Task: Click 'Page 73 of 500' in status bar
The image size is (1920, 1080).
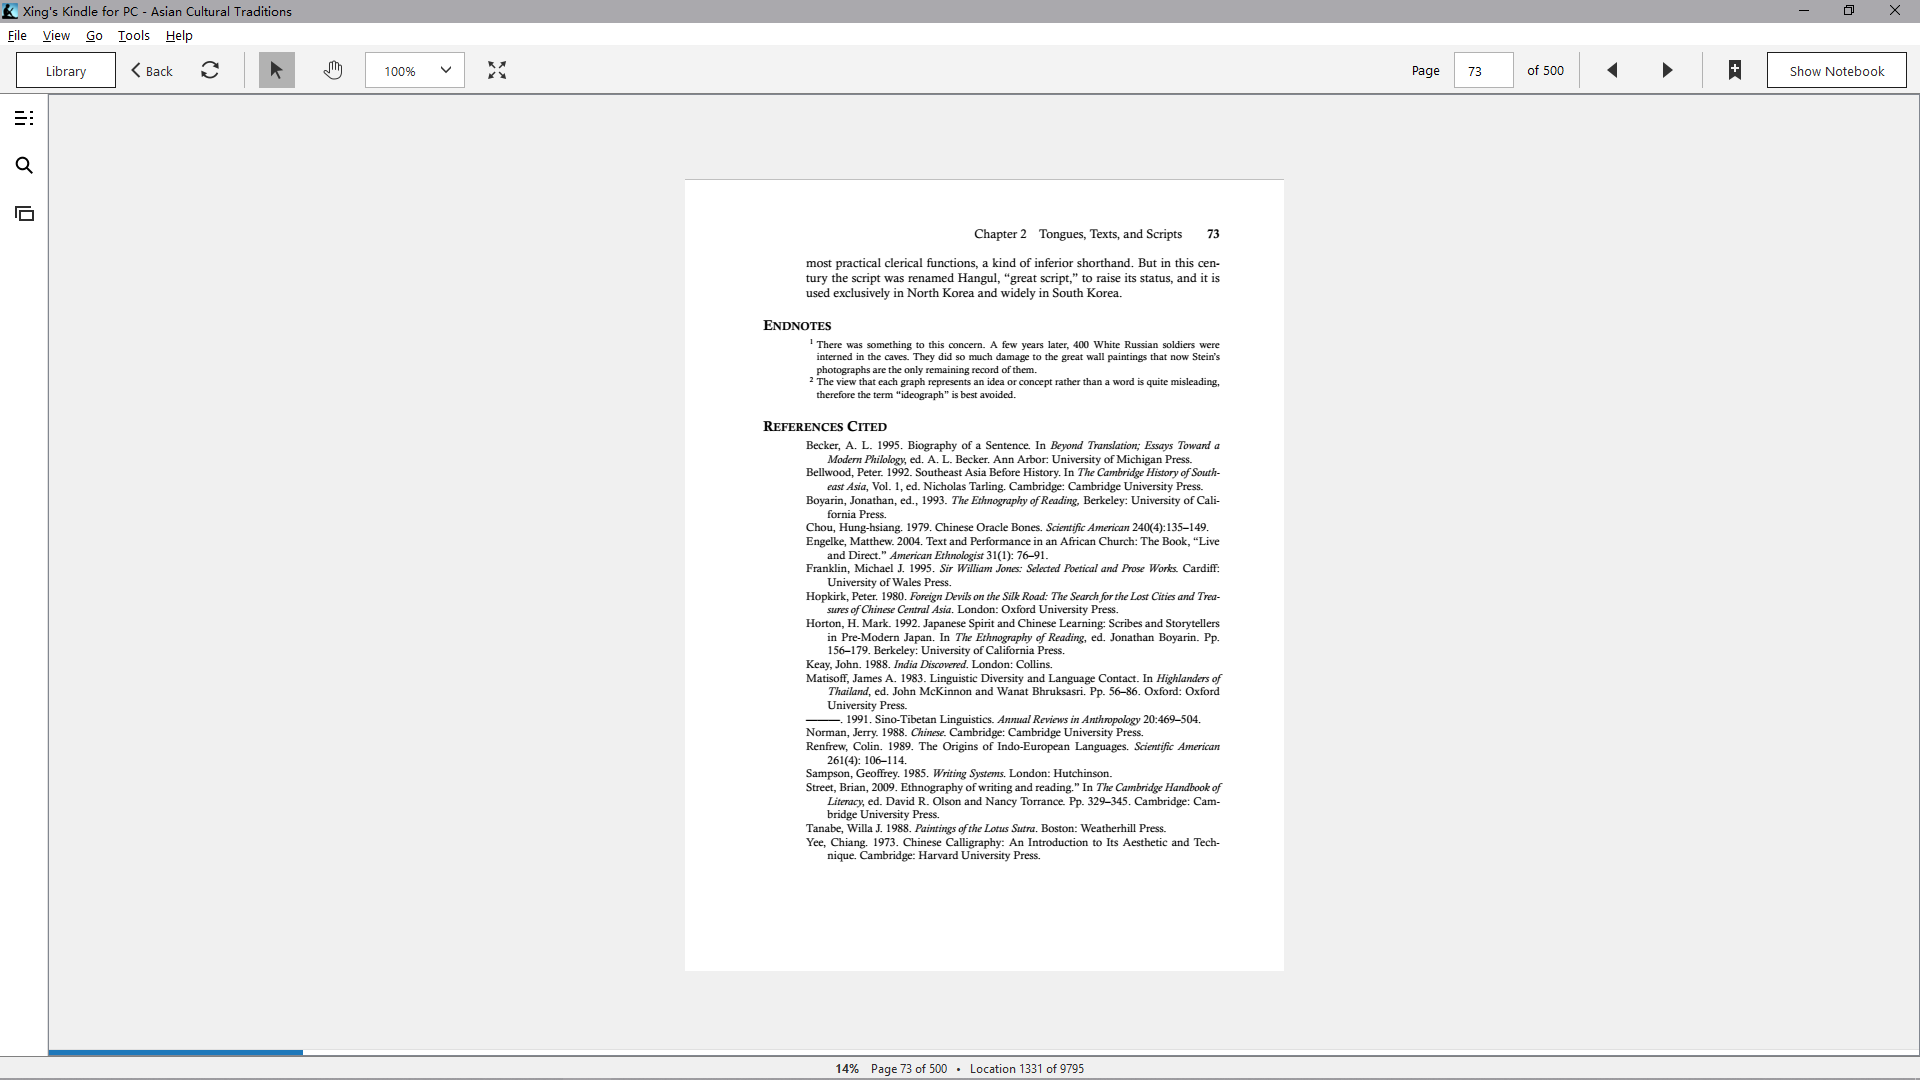Action: pyautogui.click(x=908, y=1068)
